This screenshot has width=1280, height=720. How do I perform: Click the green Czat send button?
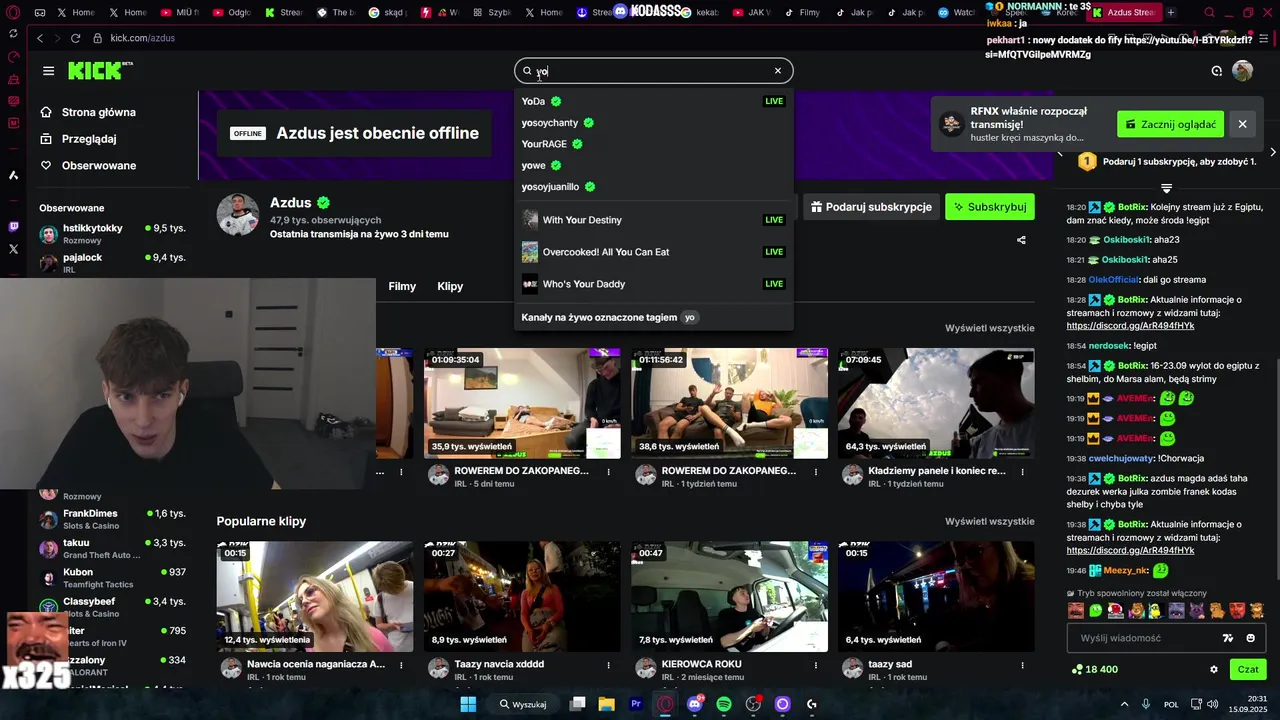click(x=1248, y=670)
